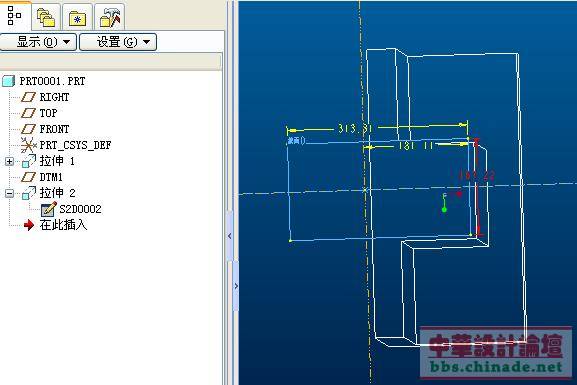Open the Model Tree tab icon
Screen dimensions: 577x385
click(14, 15)
